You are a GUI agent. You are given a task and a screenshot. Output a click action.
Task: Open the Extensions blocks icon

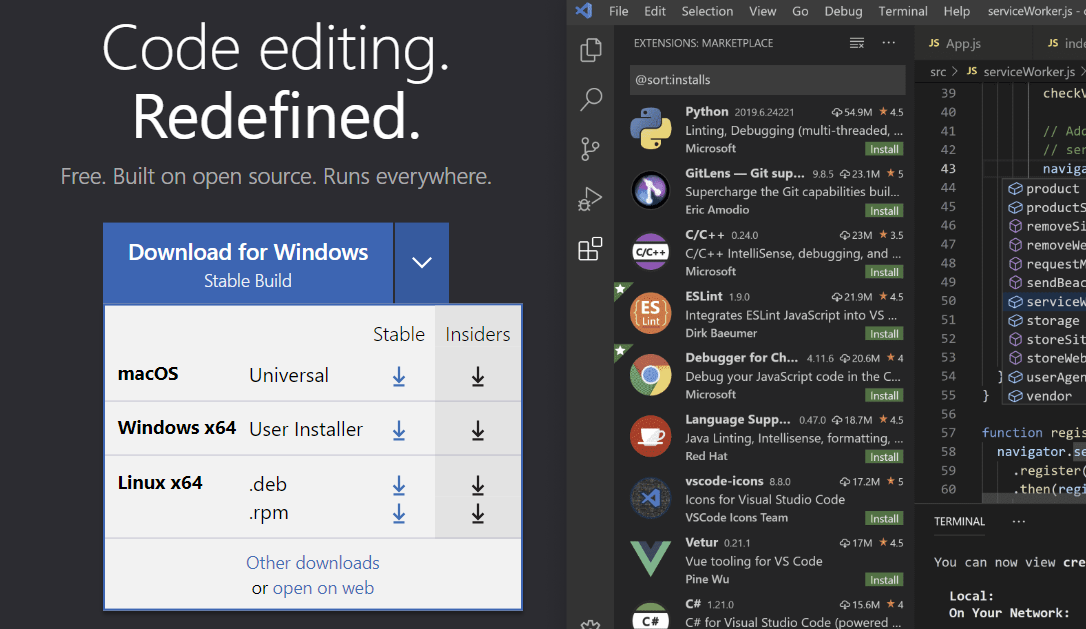point(590,249)
